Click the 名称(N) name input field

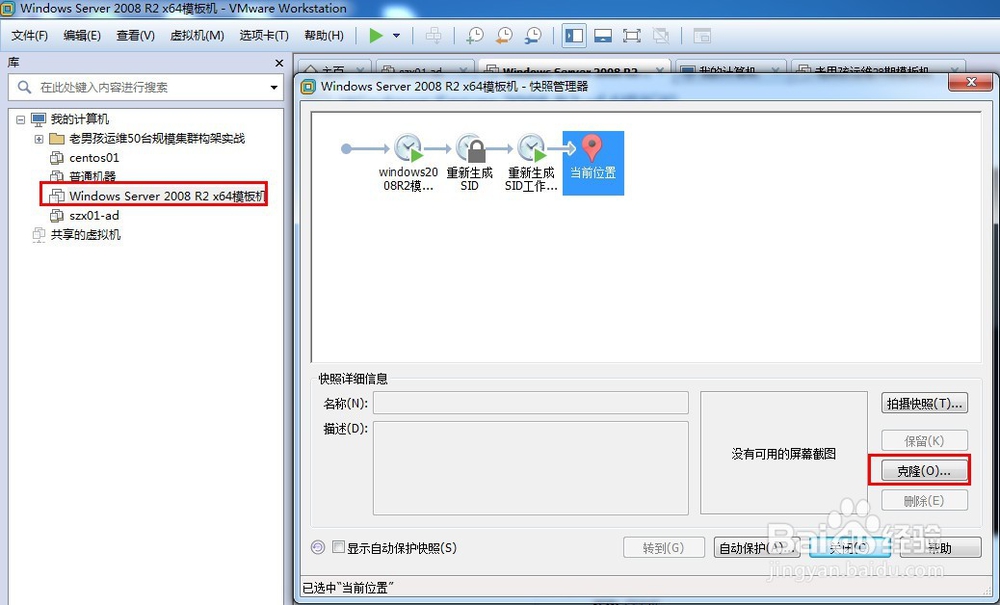[531, 403]
